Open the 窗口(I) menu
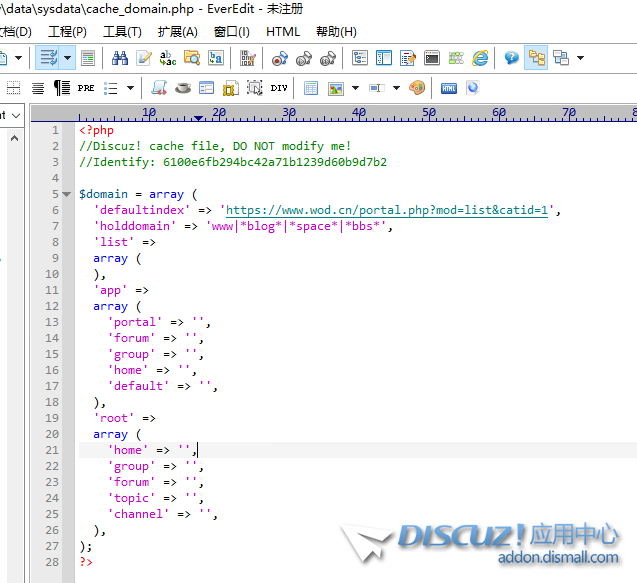Screen dimensions: 637x583 point(232,32)
